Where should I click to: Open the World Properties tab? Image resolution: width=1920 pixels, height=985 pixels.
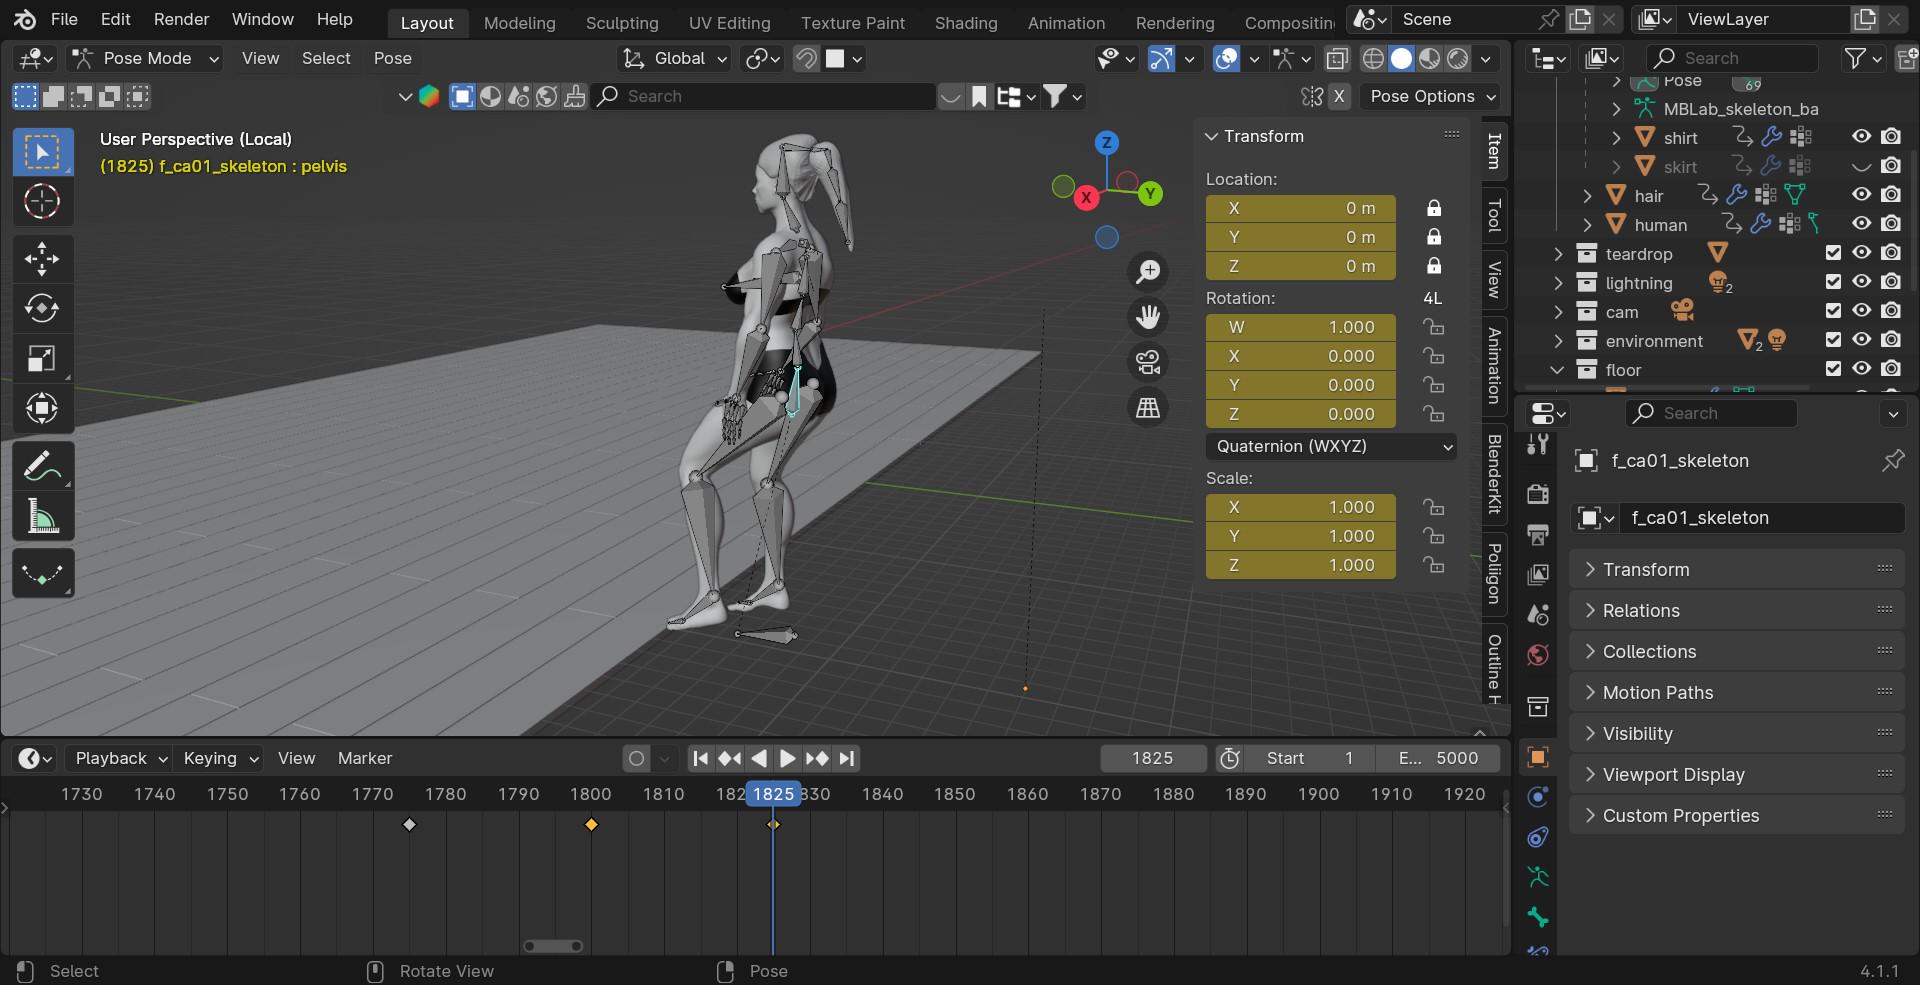click(1537, 655)
